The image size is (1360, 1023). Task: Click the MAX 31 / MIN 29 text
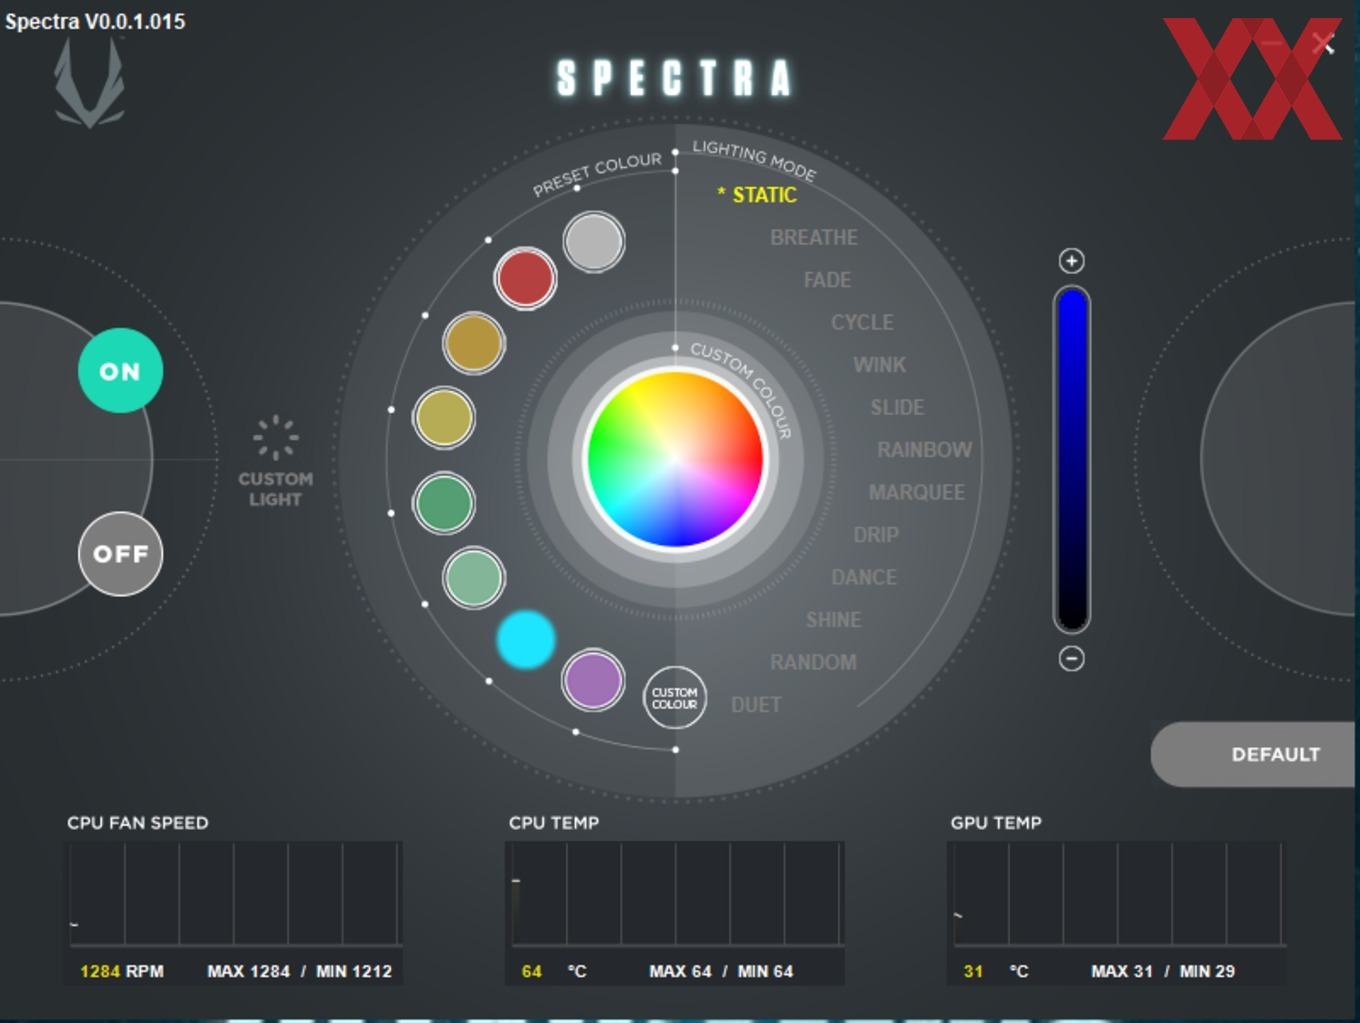pyautogui.click(x=1163, y=971)
